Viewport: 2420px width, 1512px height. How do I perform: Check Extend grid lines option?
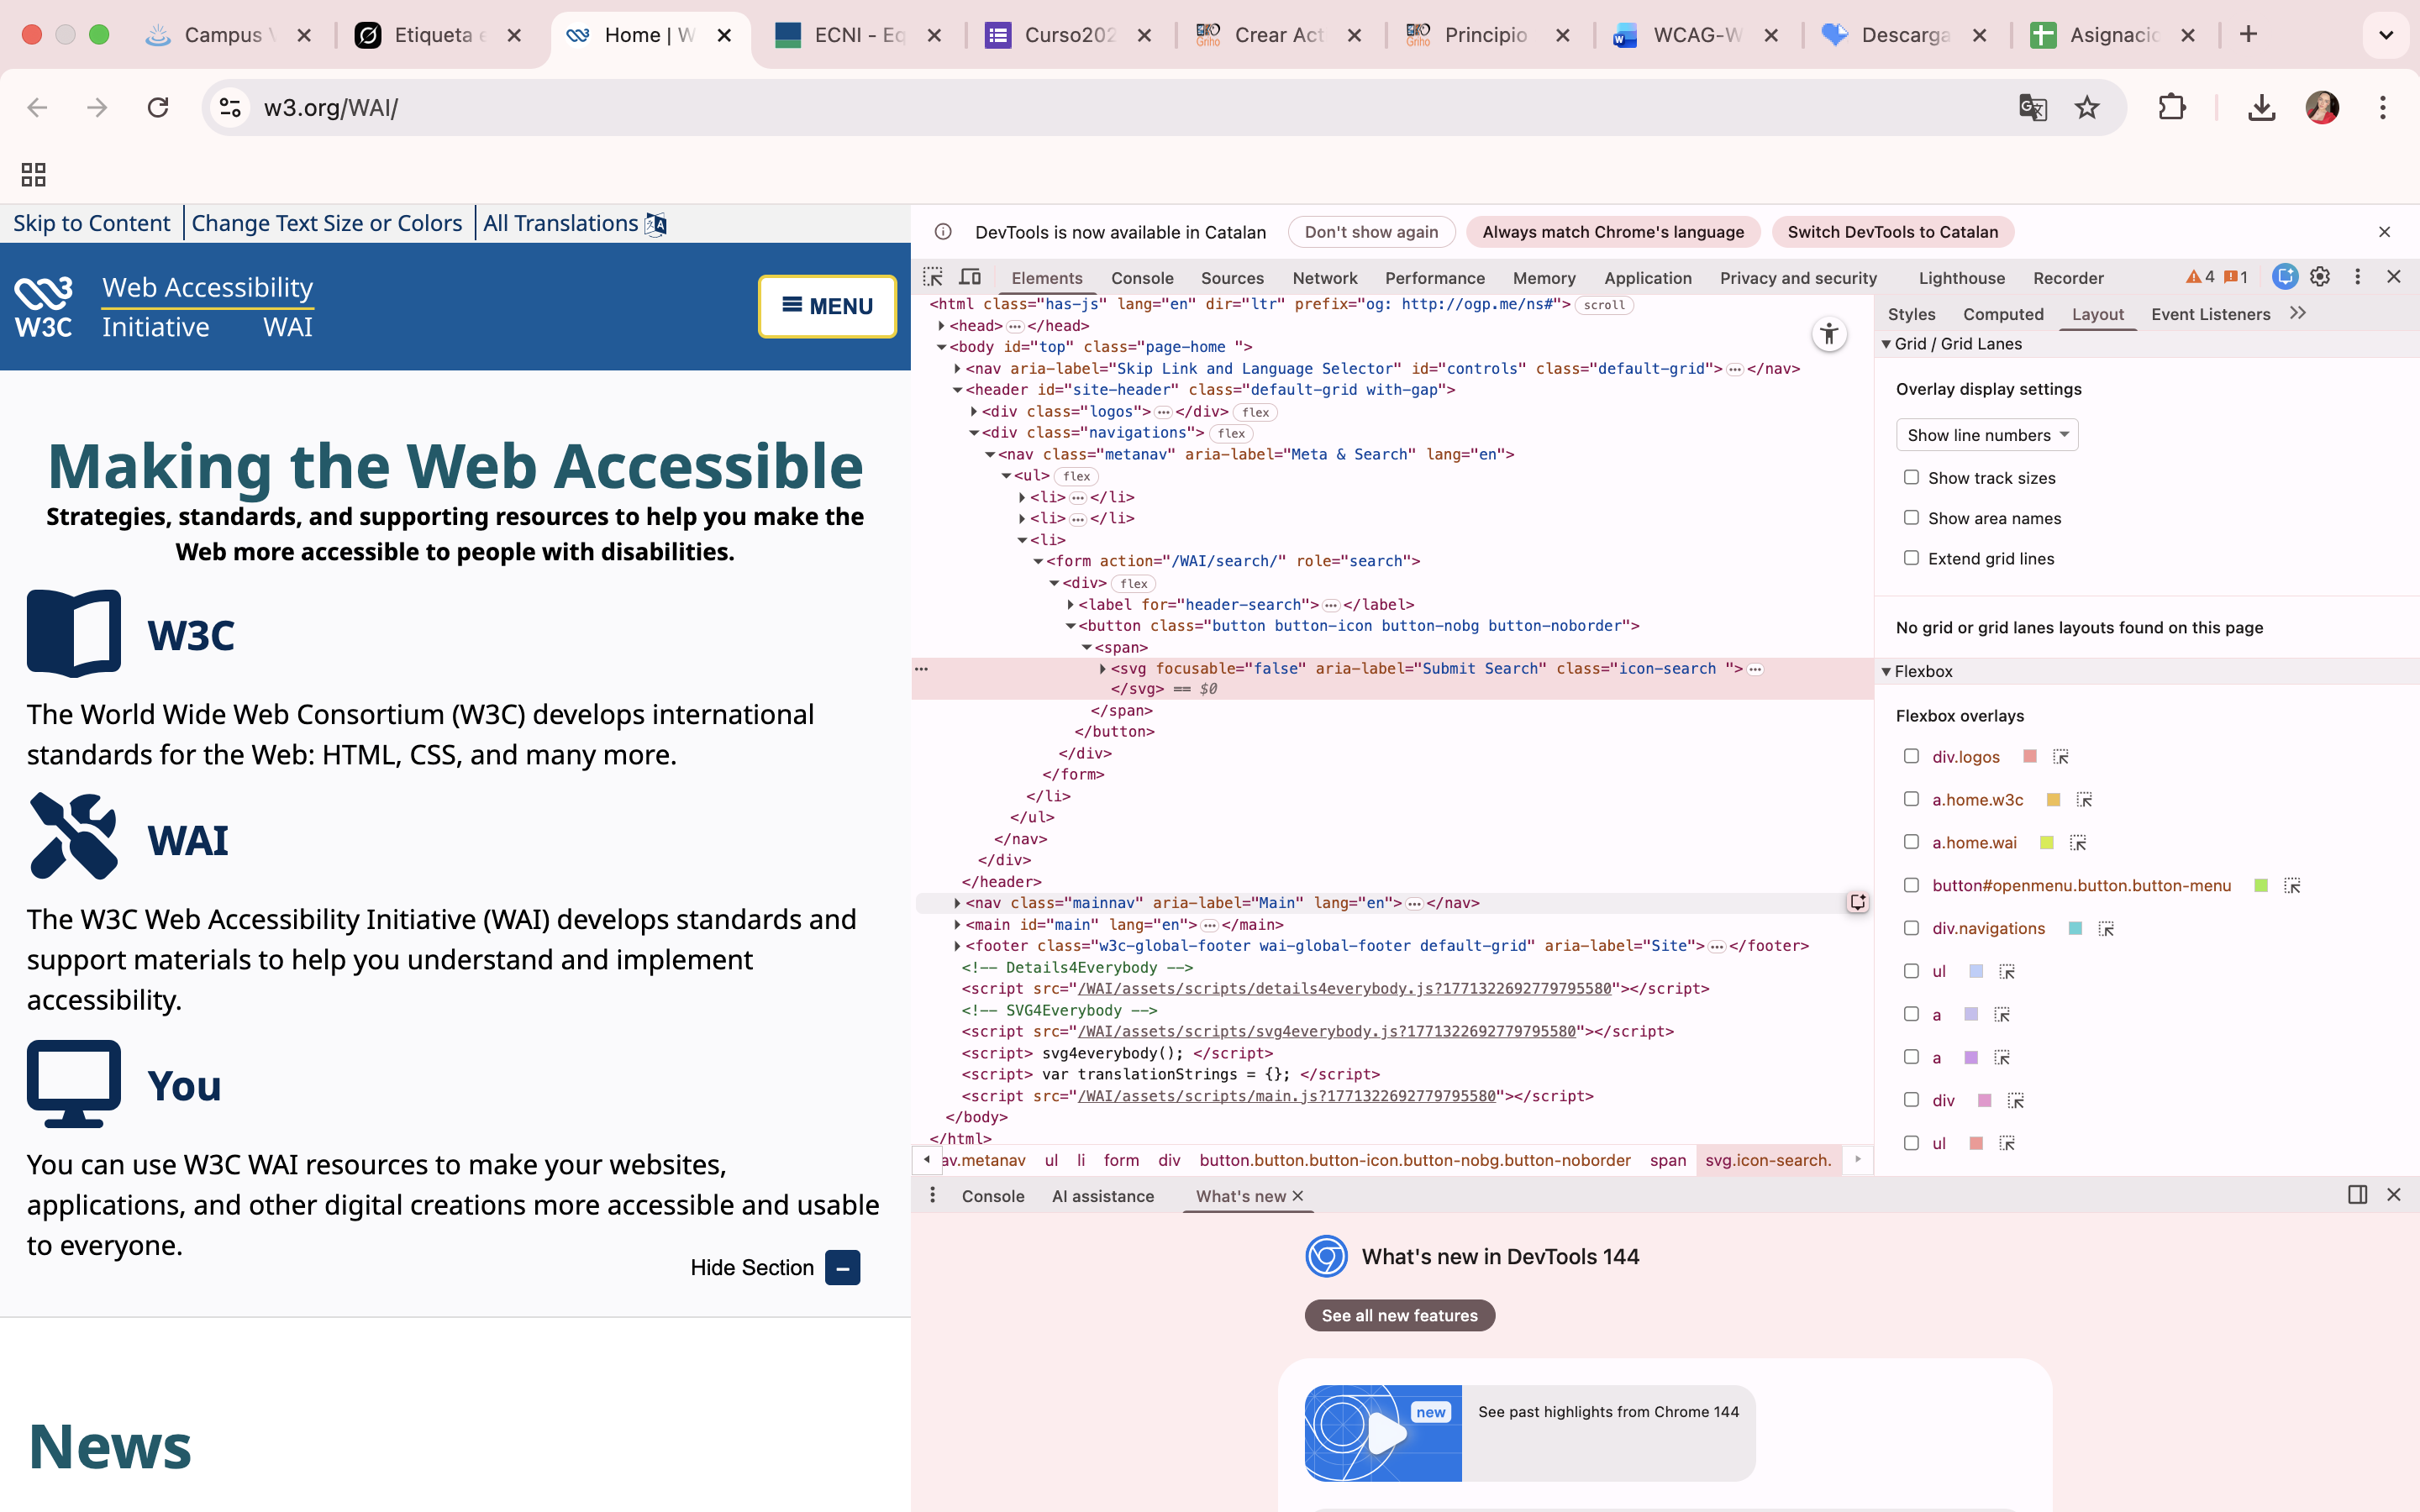click(x=1911, y=558)
